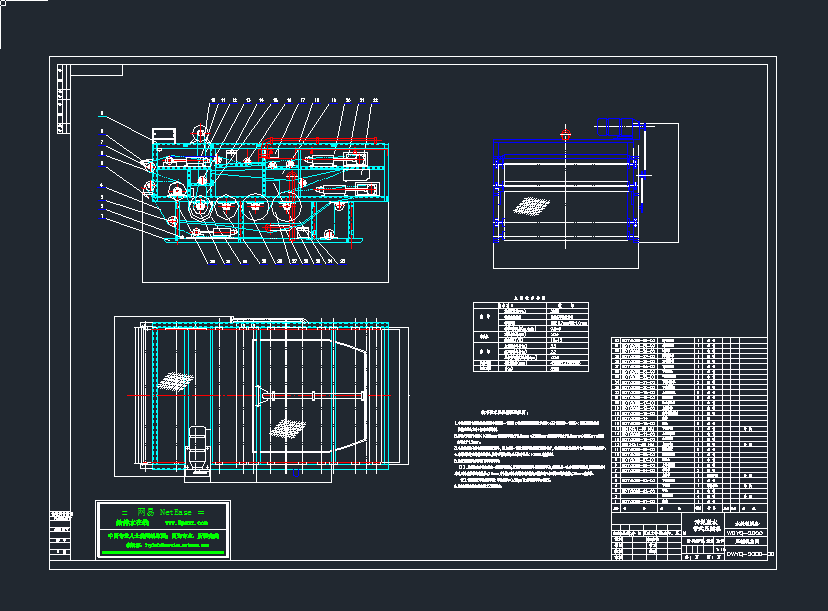Select the red centerline marker atop end view
Viewport: 828px width, 611px height.
(x=565, y=132)
